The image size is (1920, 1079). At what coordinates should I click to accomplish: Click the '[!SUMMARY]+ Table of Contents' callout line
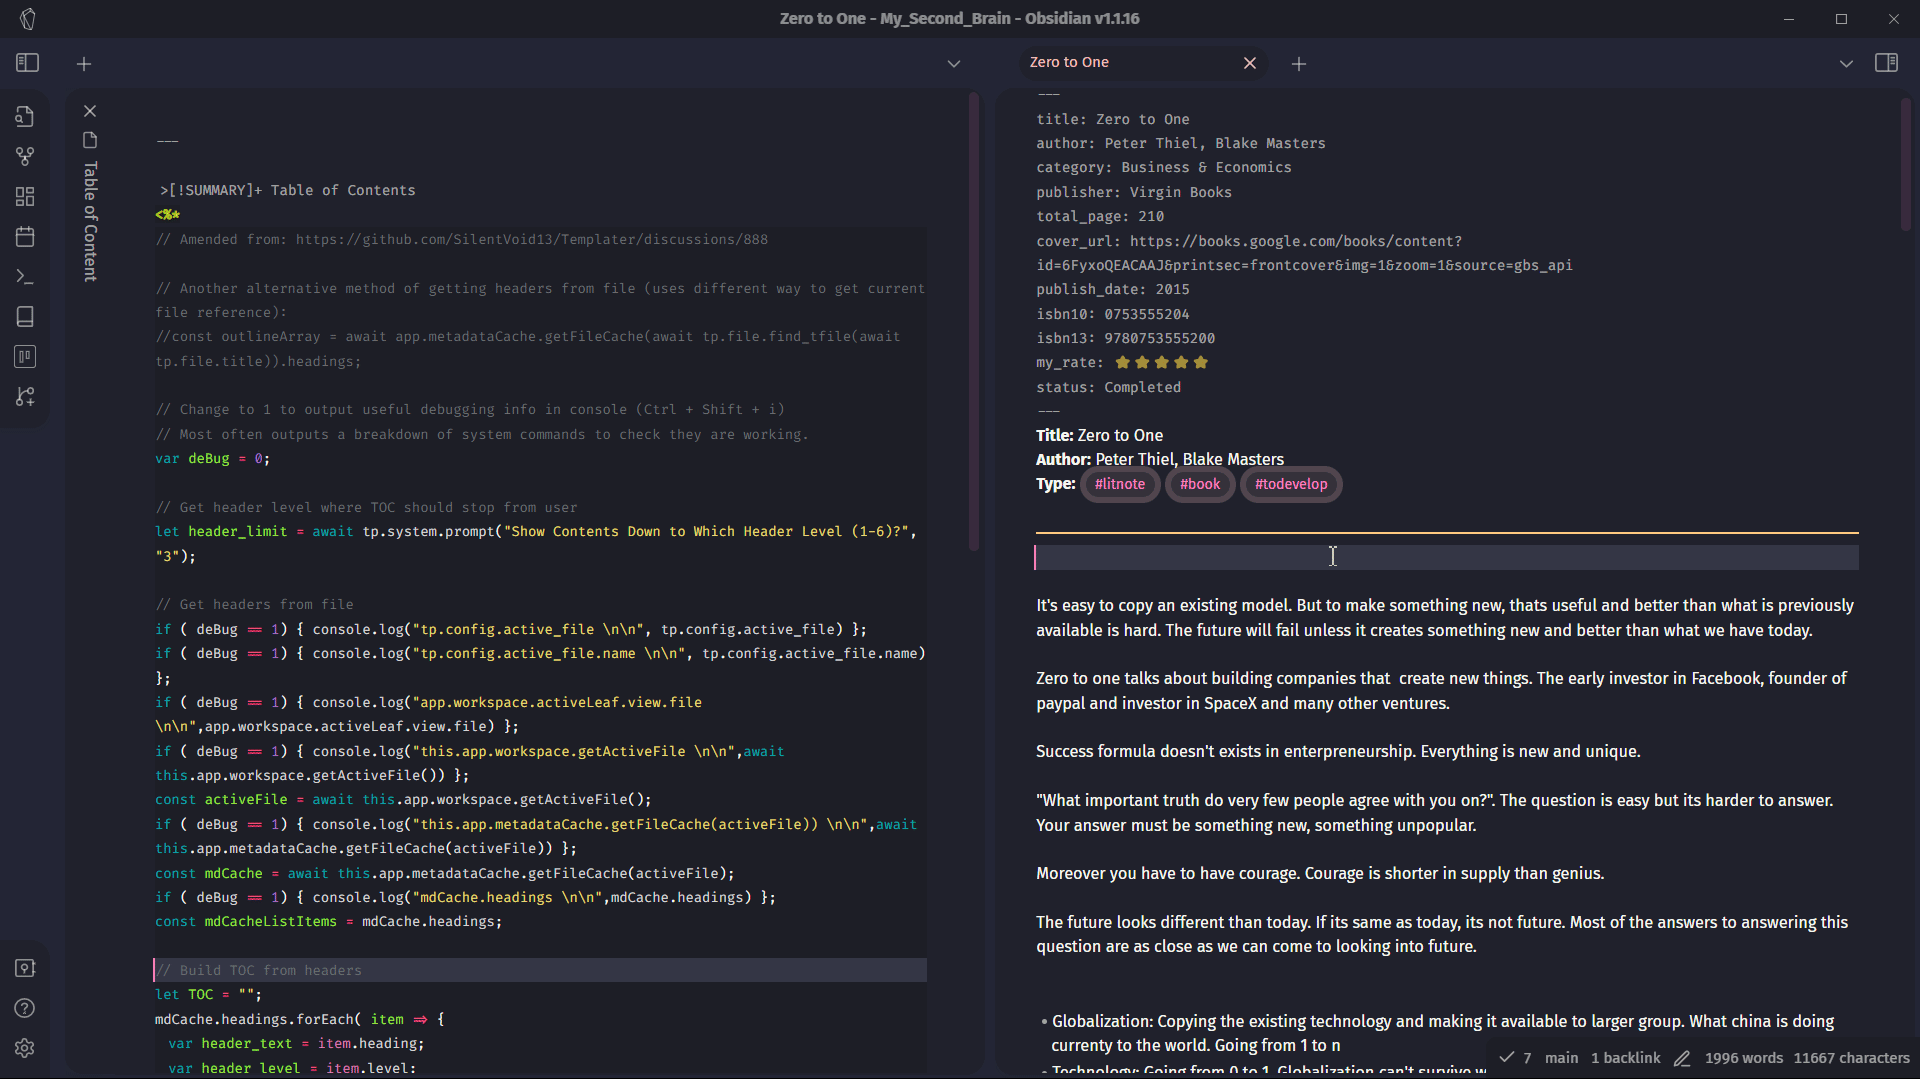288,190
